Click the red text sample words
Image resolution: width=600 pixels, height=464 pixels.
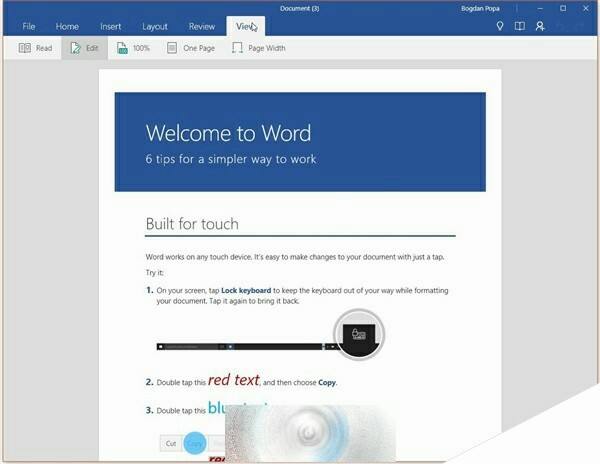[x=234, y=380]
